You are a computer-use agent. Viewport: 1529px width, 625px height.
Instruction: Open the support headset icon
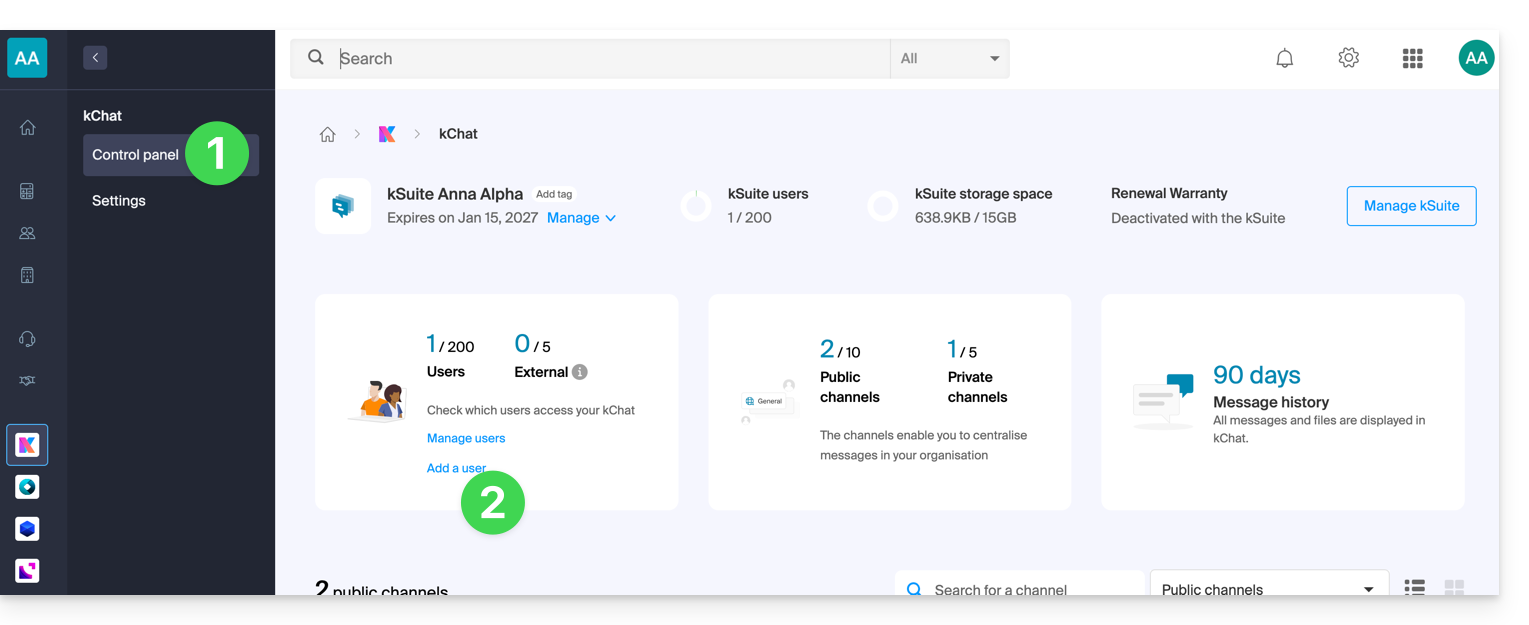pyautogui.click(x=28, y=339)
